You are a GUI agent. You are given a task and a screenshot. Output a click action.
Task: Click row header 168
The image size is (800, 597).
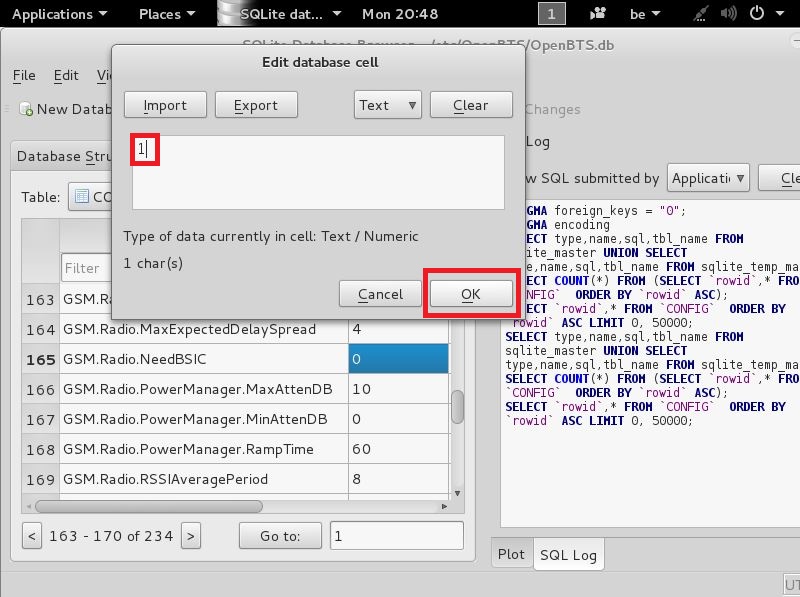click(40, 450)
